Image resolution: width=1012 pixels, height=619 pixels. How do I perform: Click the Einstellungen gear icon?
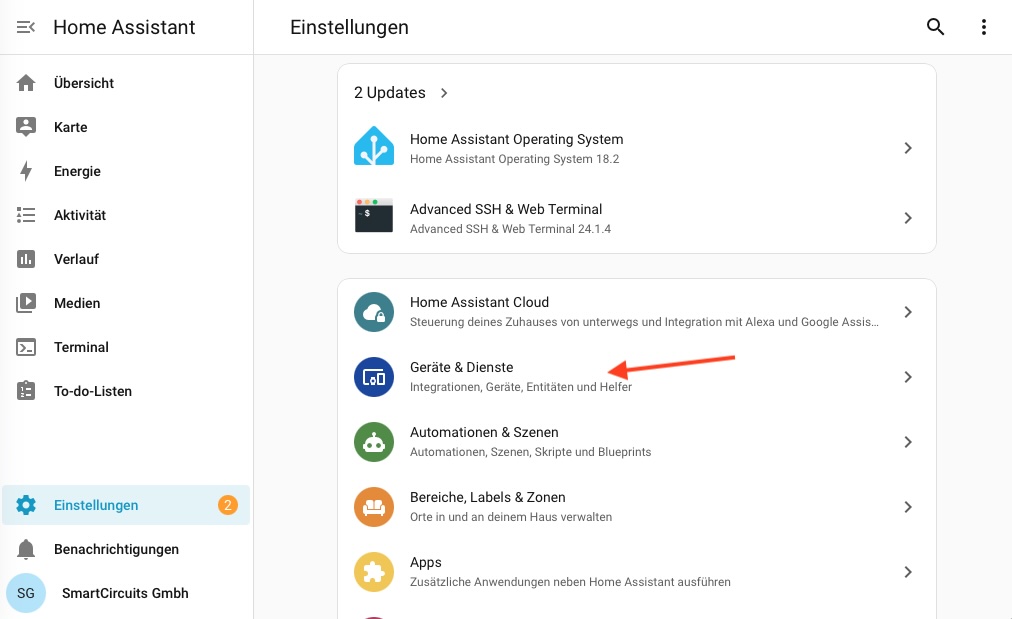(26, 505)
